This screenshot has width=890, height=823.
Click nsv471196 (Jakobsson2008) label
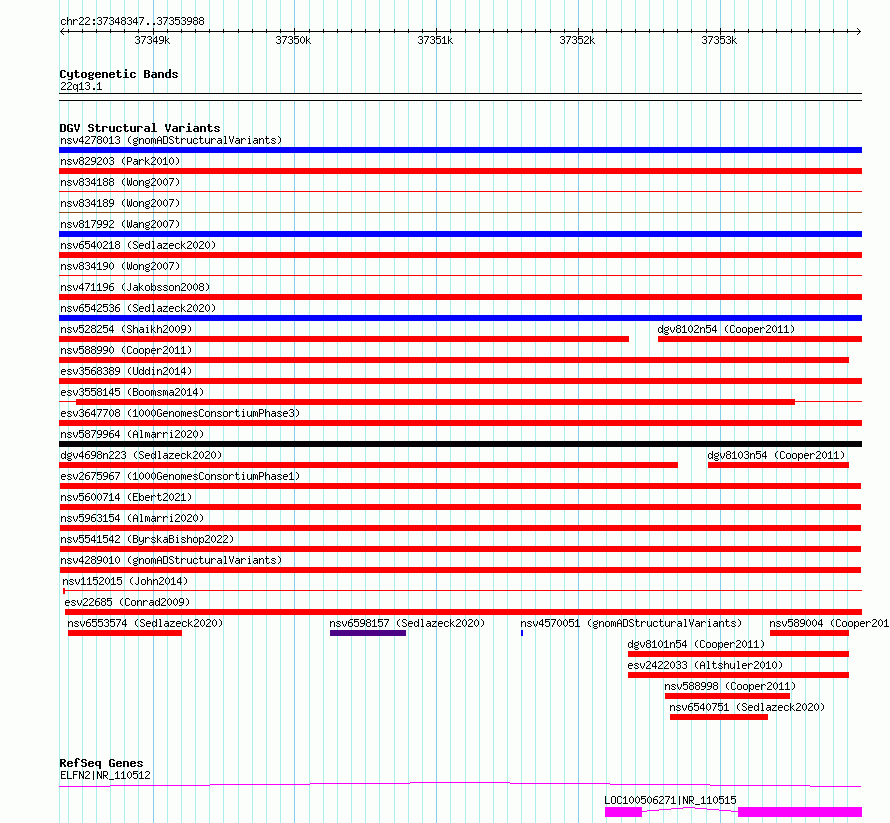click(135, 287)
